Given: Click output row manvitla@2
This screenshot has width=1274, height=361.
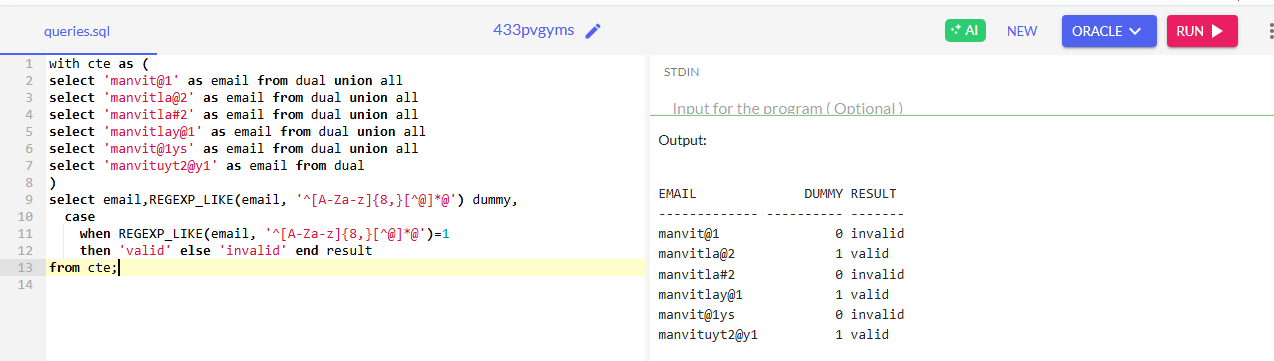Looking at the screenshot, I should (773, 254).
